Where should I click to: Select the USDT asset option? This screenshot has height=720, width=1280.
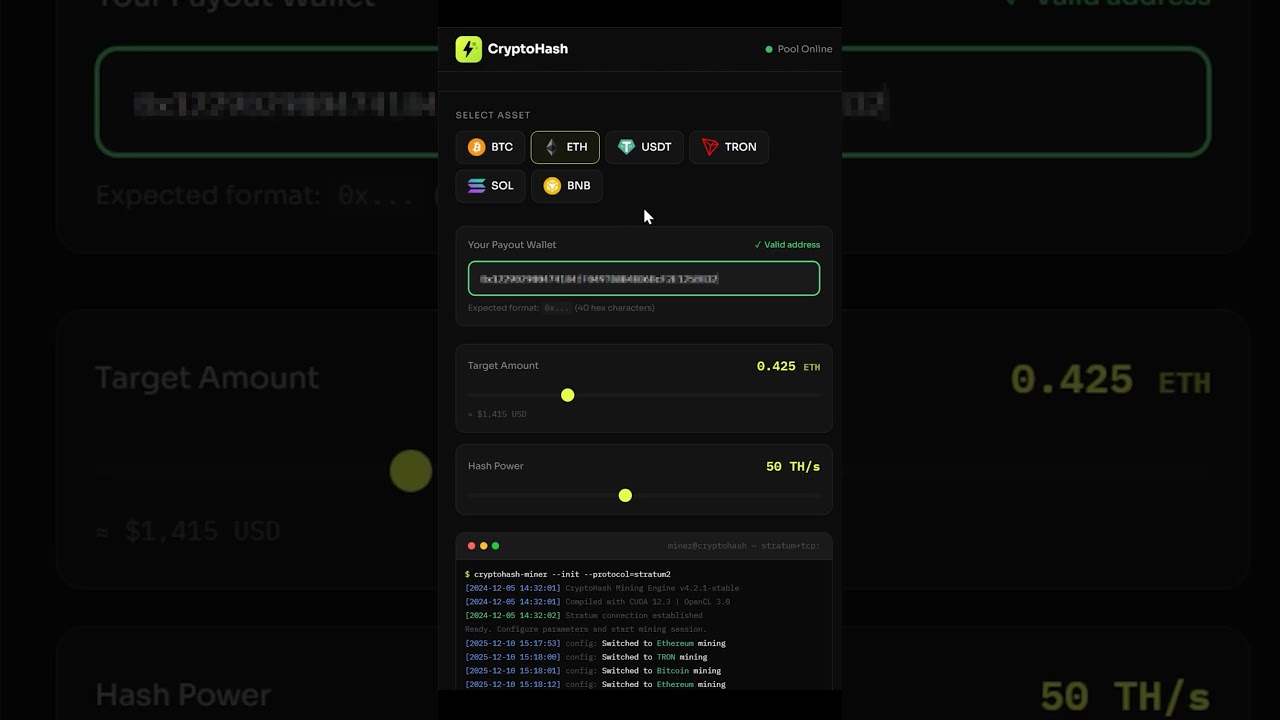[x=644, y=147]
